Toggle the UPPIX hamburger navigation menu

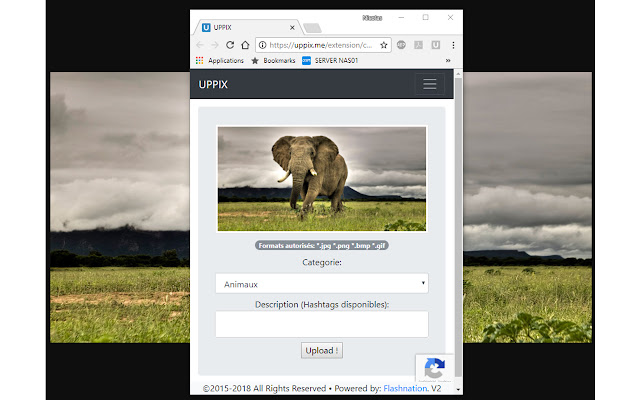(x=430, y=84)
